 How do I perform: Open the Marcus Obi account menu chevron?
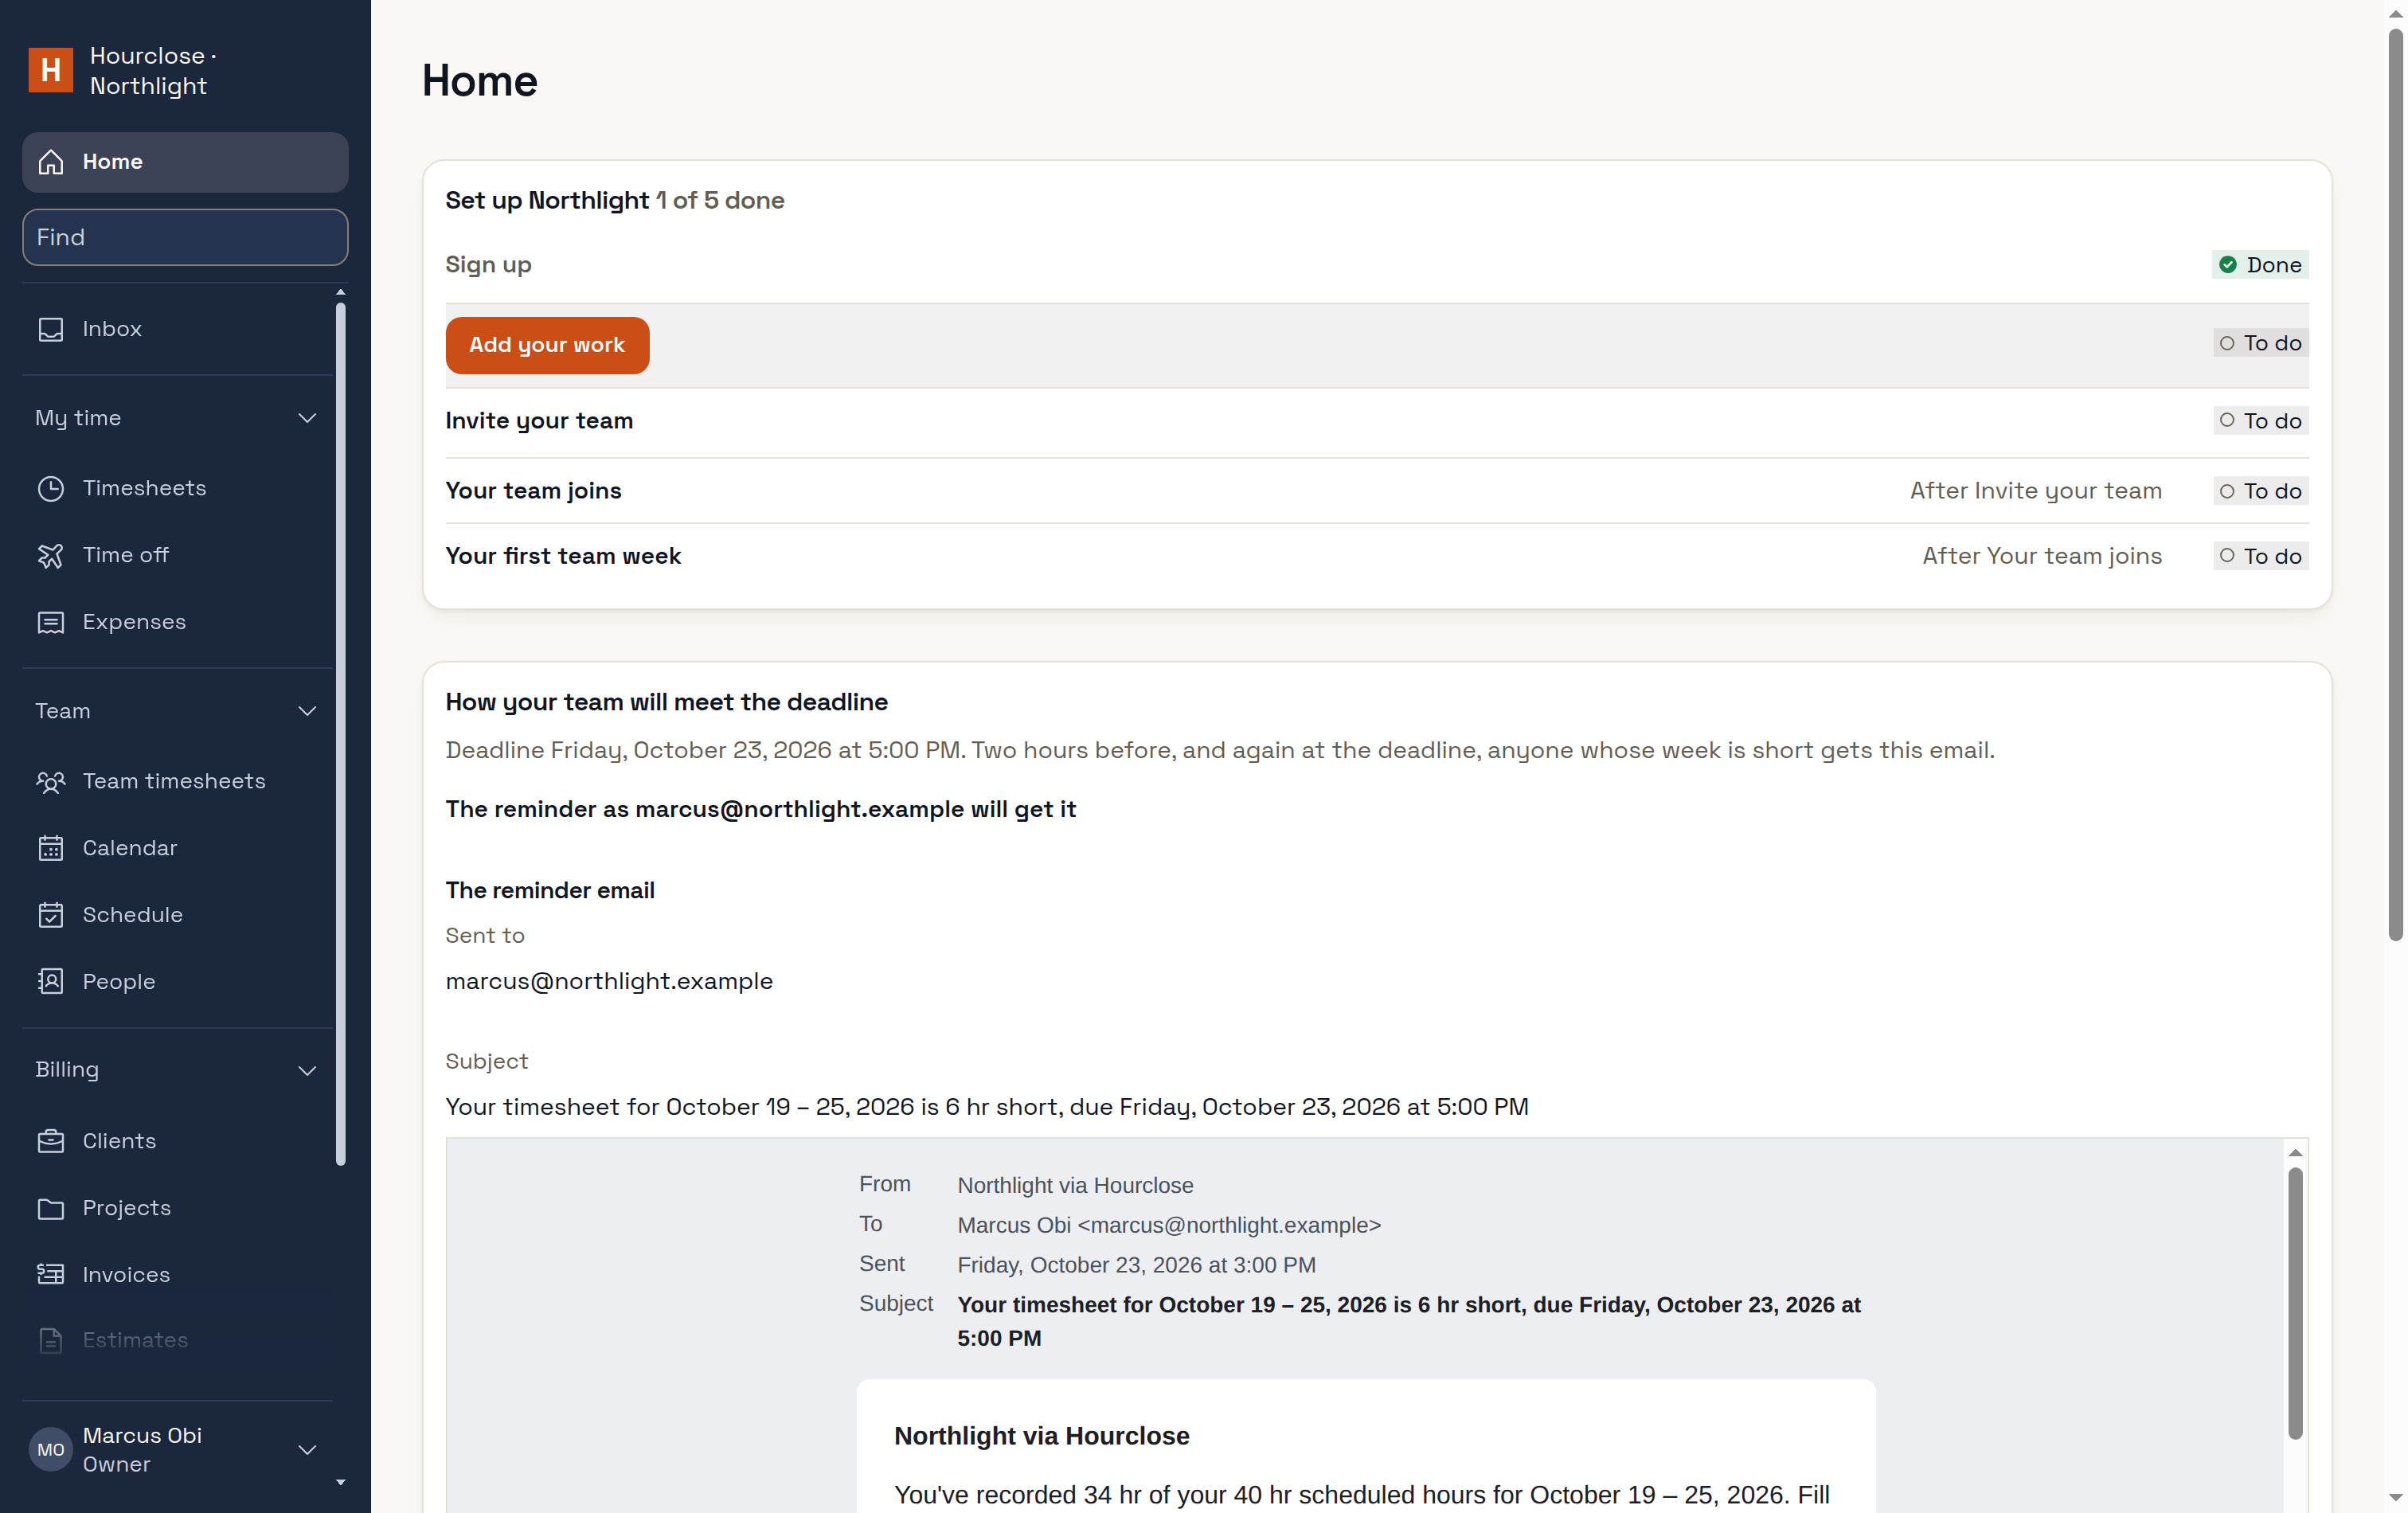pos(307,1450)
